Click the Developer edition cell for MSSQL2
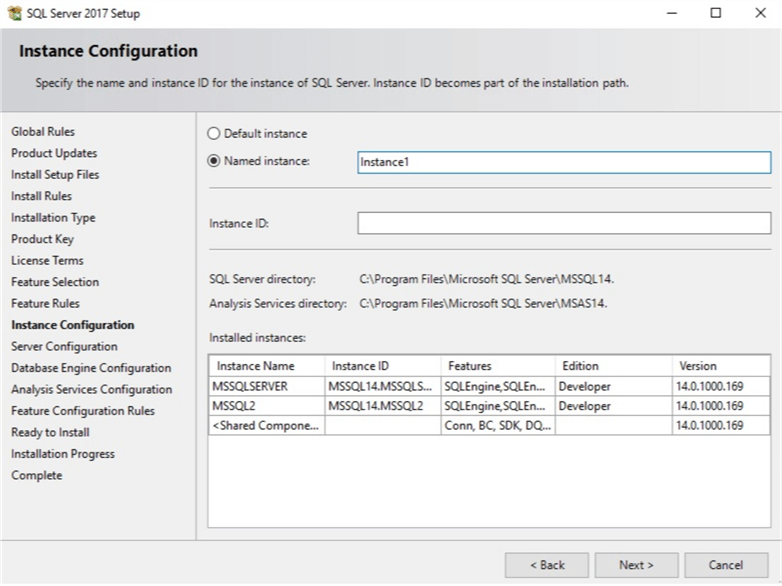Screen dimensions: 782x586 613,406
